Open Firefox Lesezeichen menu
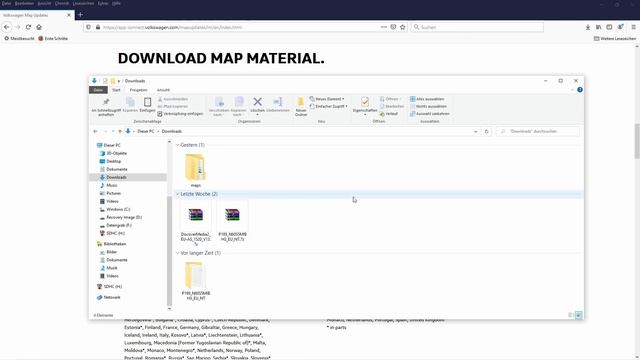 [83, 3]
